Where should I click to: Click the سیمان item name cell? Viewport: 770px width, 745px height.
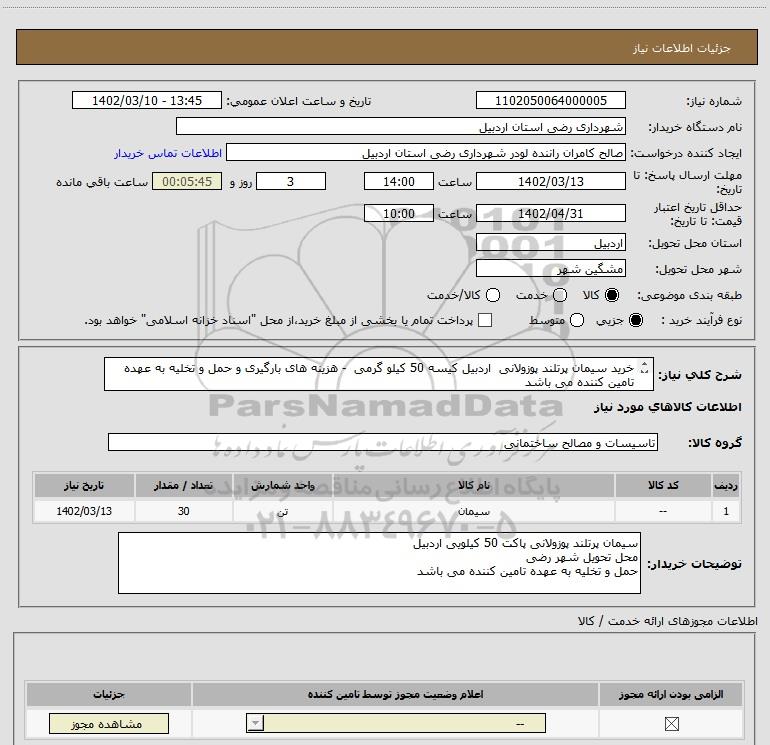pyautogui.click(x=474, y=511)
